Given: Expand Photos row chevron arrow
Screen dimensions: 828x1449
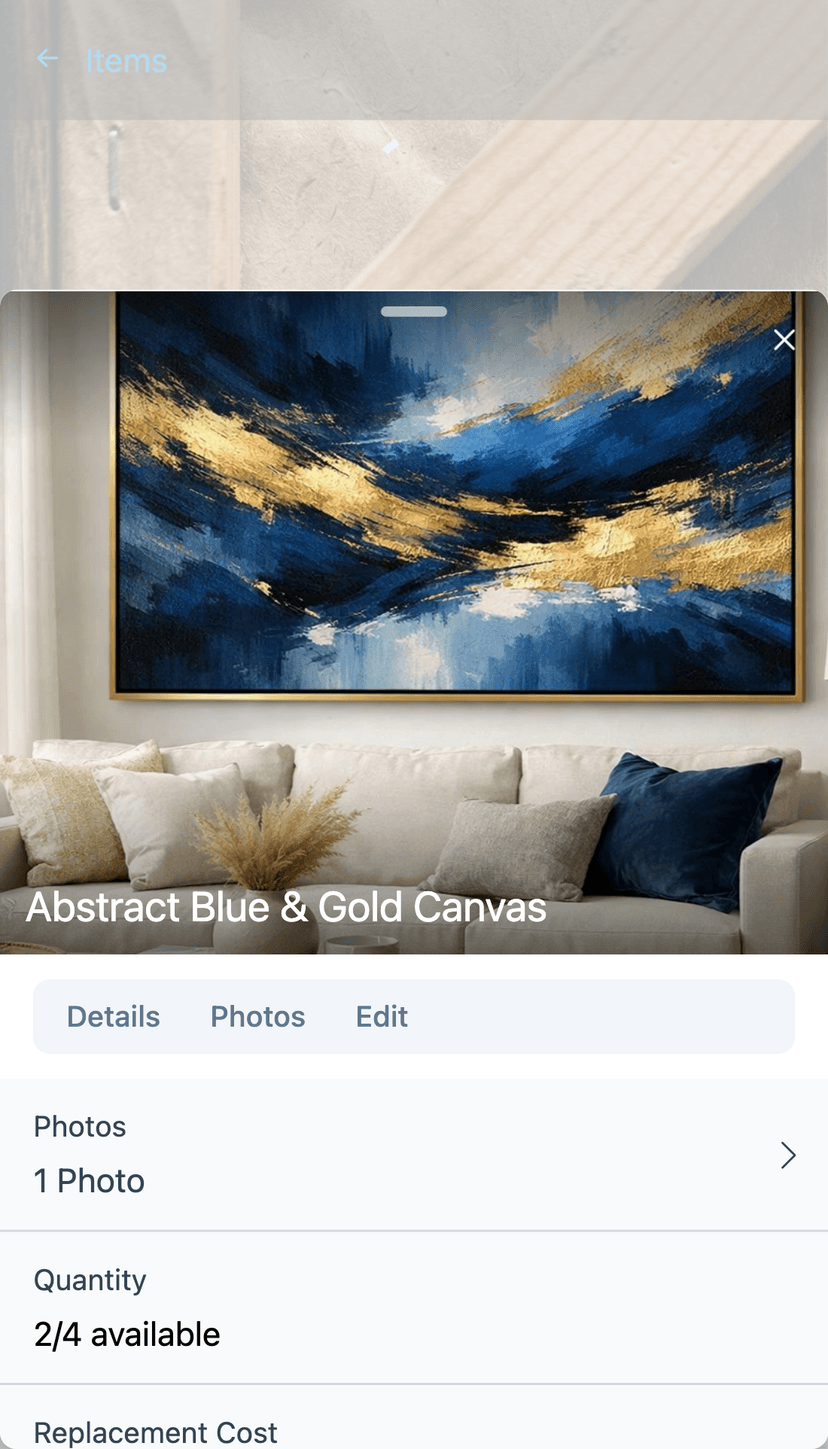Looking at the screenshot, I should (x=788, y=1155).
